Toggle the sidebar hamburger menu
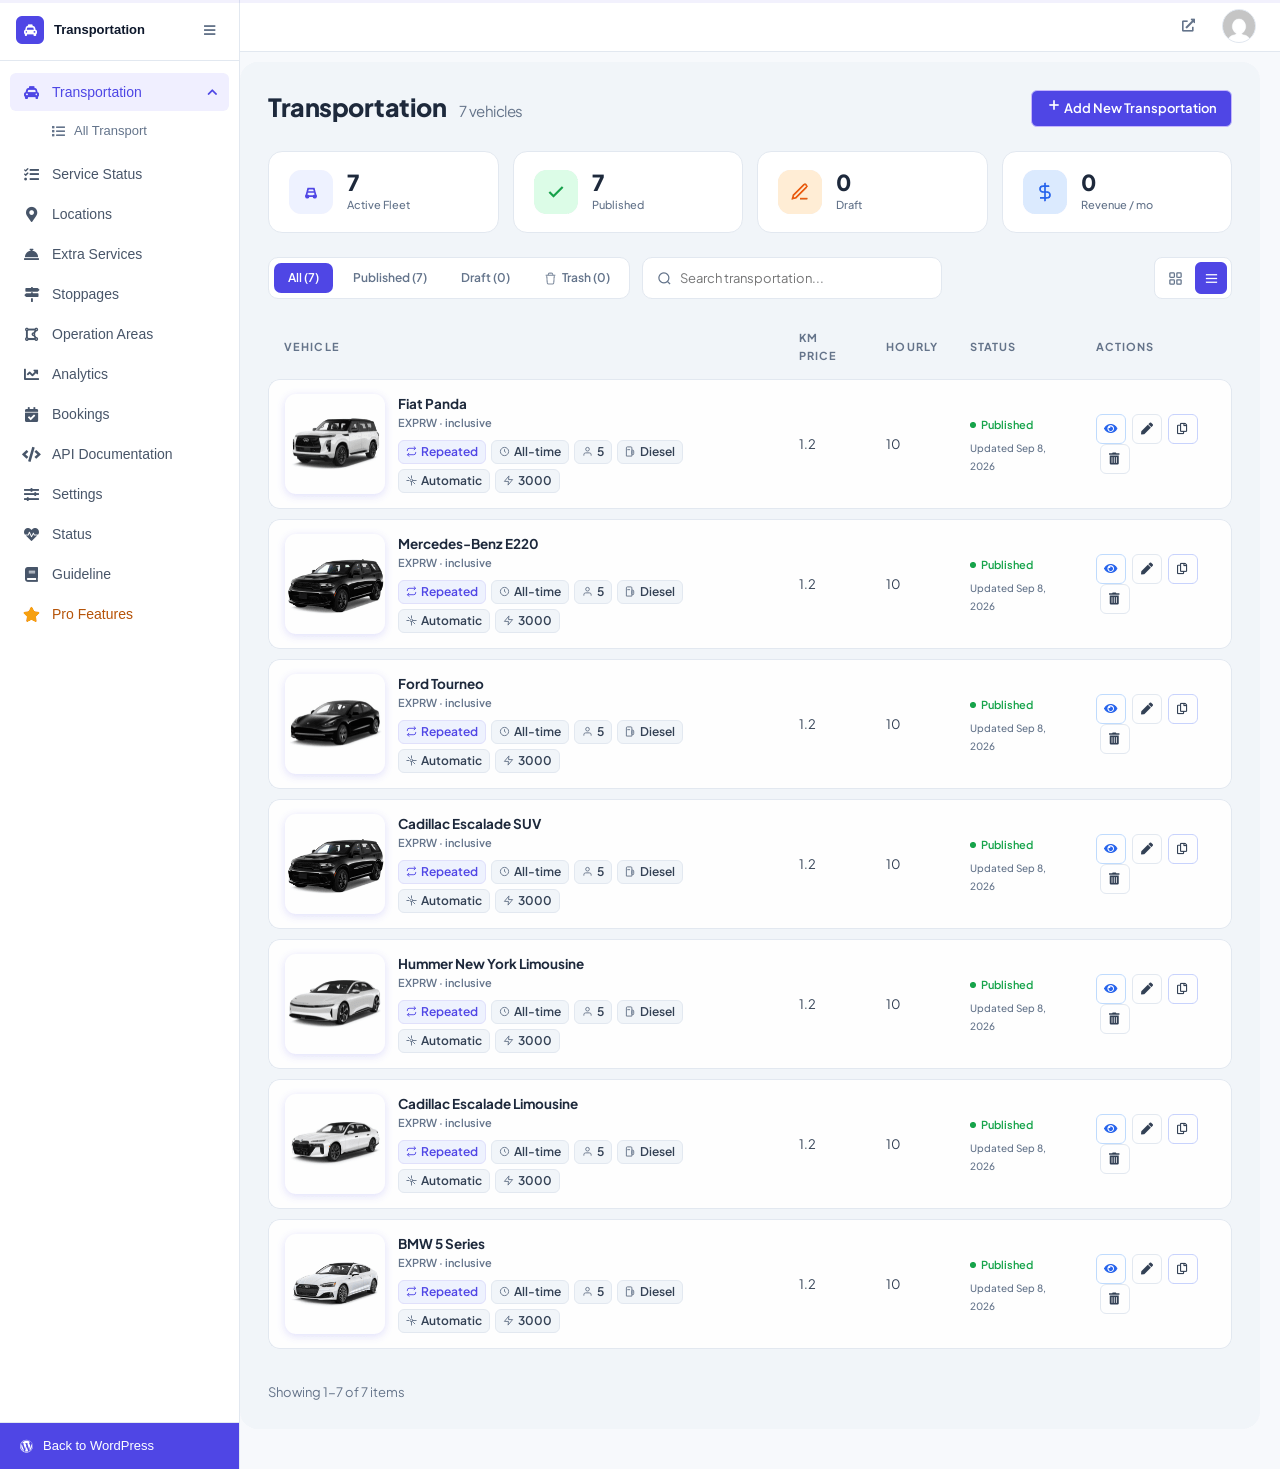The width and height of the screenshot is (1280, 1469). pyautogui.click(x=210, y=30)
